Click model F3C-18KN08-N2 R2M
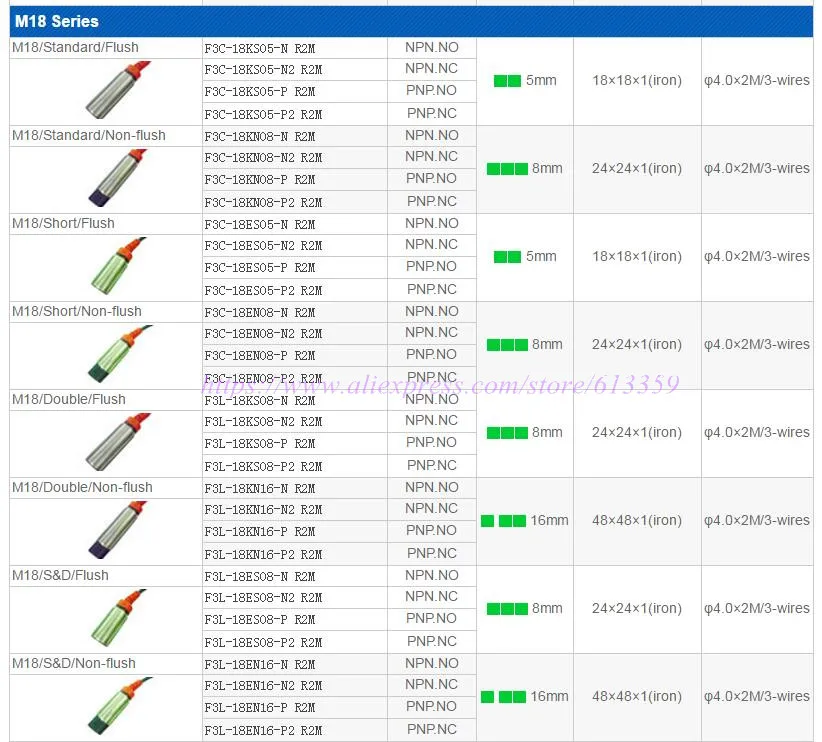The image size is (822, 742). (x=263, y=158)
